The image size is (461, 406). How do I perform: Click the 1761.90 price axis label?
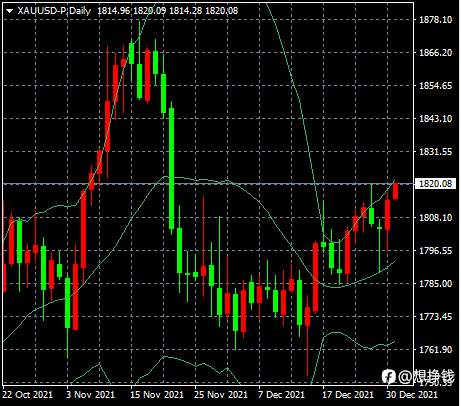(x=435, y=350)
